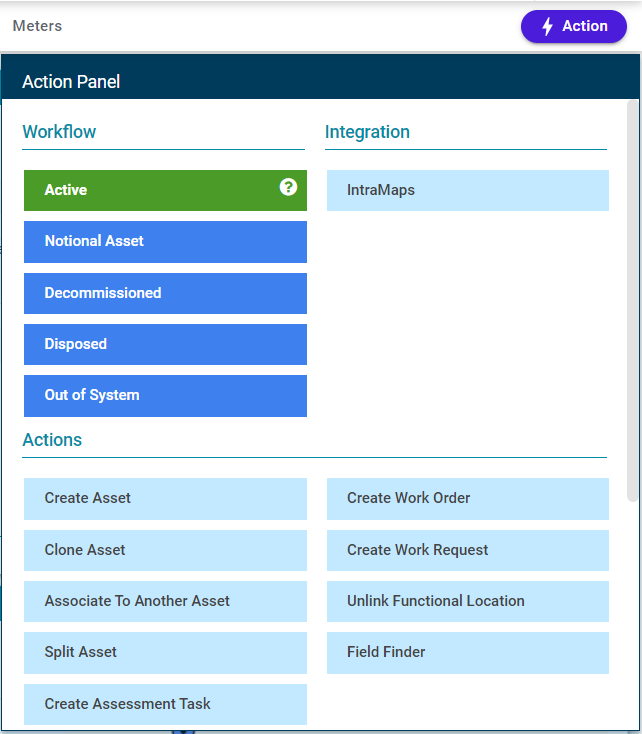Change workflow status to Decommissioned
This screenshot has height=734, width=642.
[x=165, y=293]
